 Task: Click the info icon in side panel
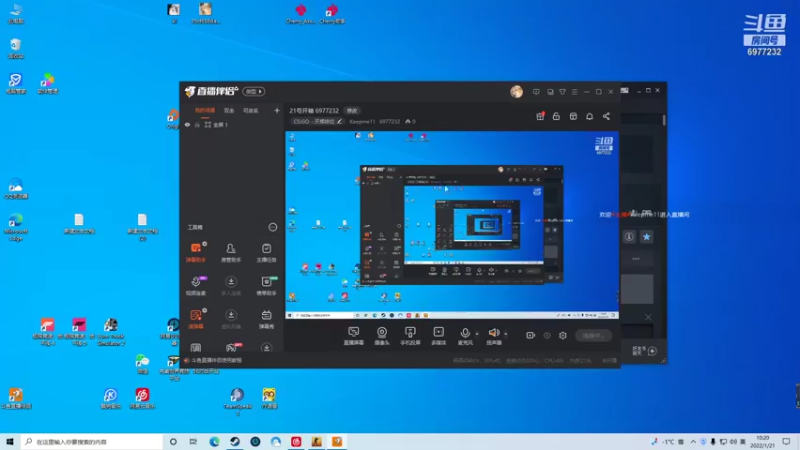[x=629, y=237]
